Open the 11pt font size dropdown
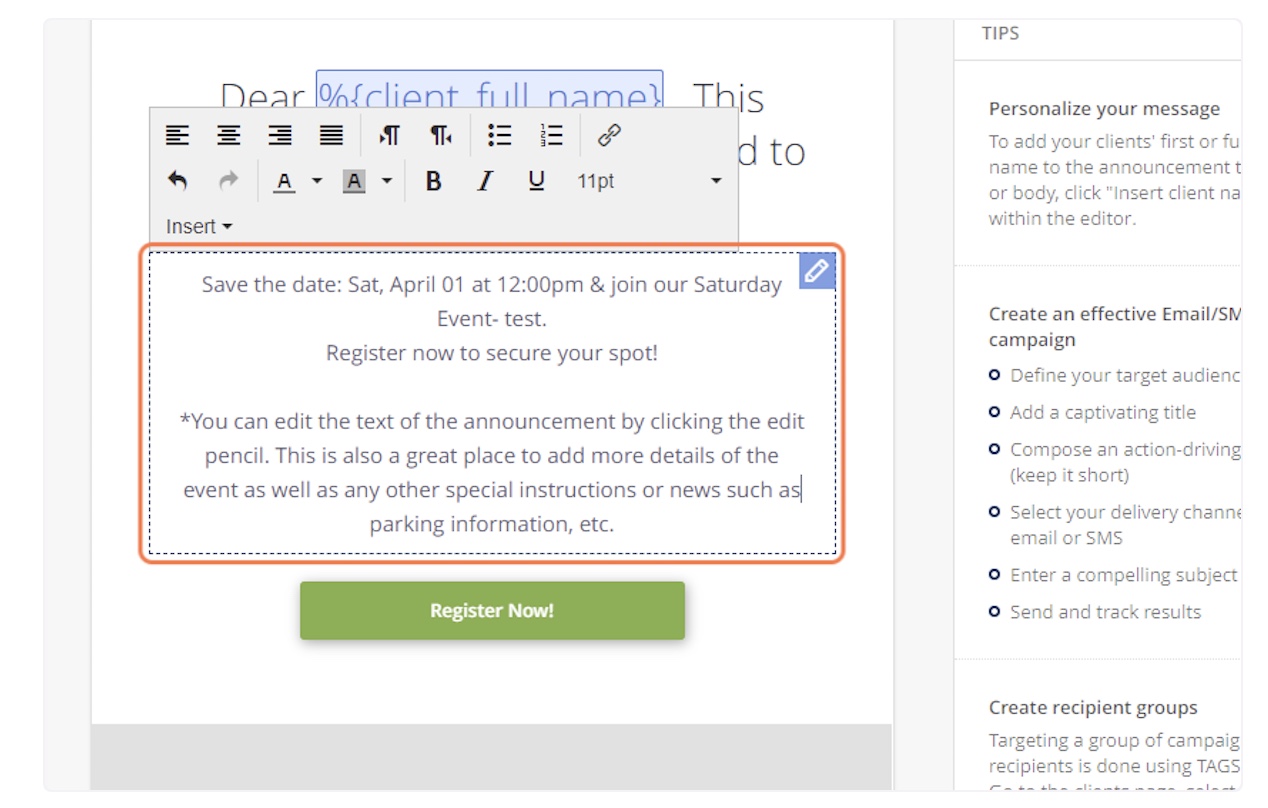This screenshot has height=808, width=1268. [x=649, y=181]
